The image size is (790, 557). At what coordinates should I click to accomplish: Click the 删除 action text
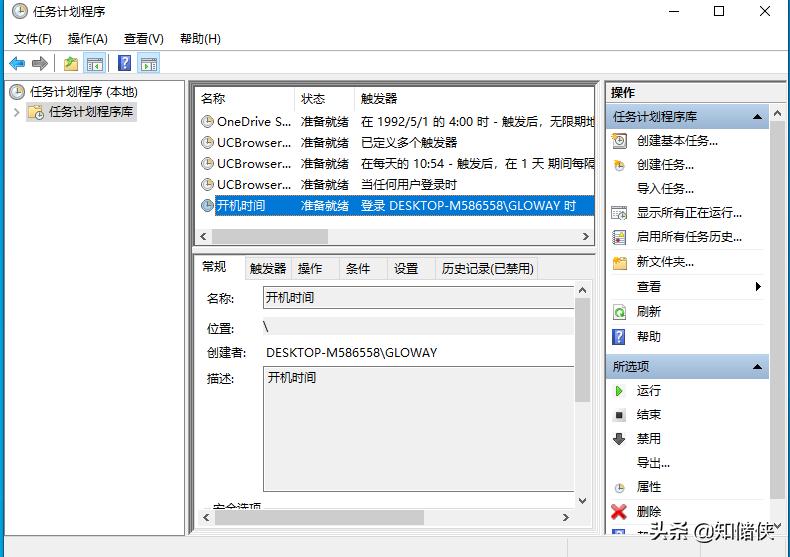tap(648, 512)
